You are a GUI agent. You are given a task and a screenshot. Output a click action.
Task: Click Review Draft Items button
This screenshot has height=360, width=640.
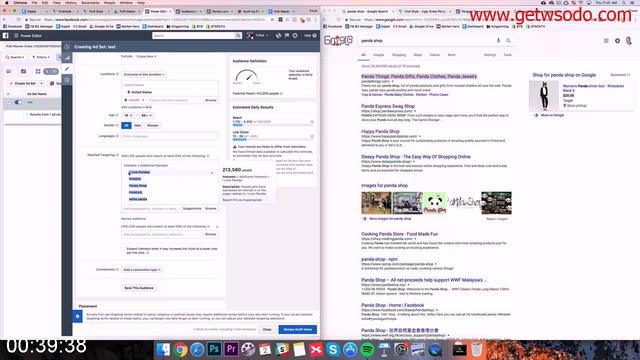[x=298, y=329]
